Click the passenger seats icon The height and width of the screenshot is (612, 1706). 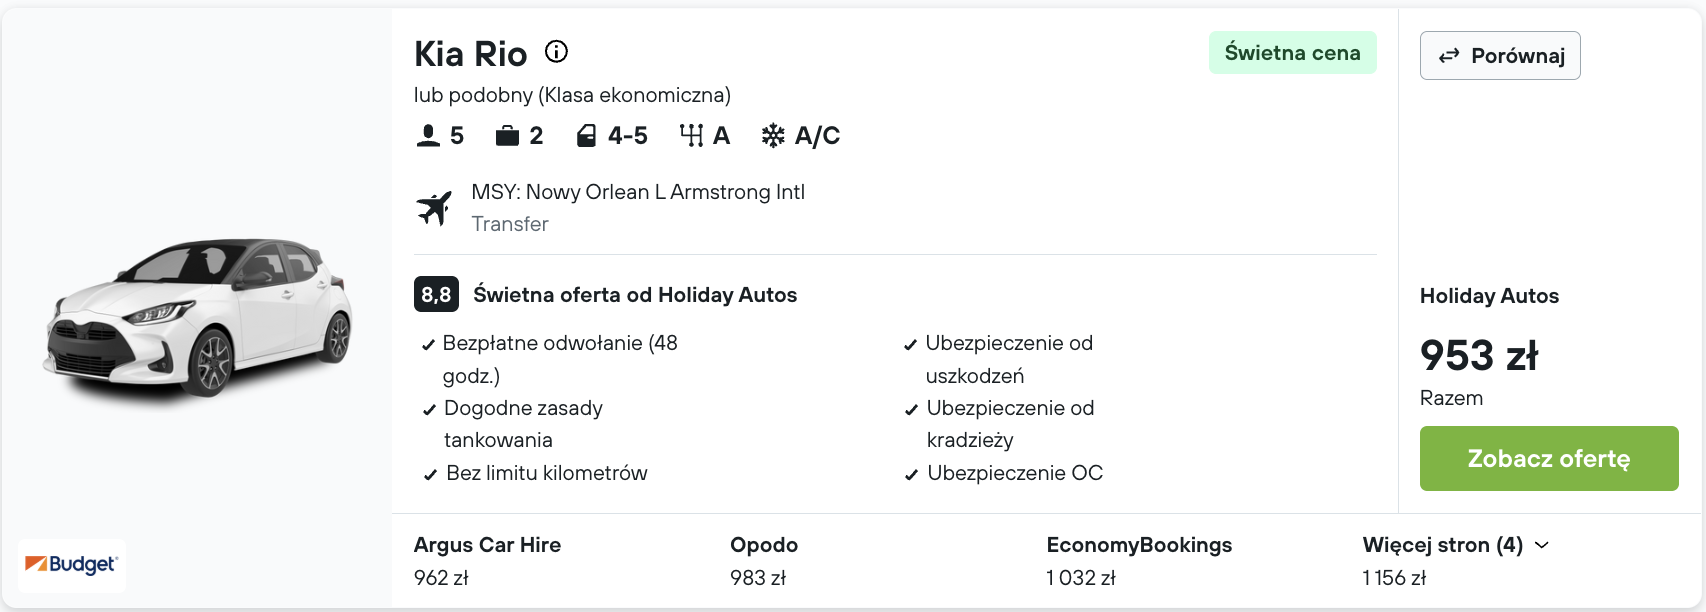pyautogui.click(x=428, y=135)
